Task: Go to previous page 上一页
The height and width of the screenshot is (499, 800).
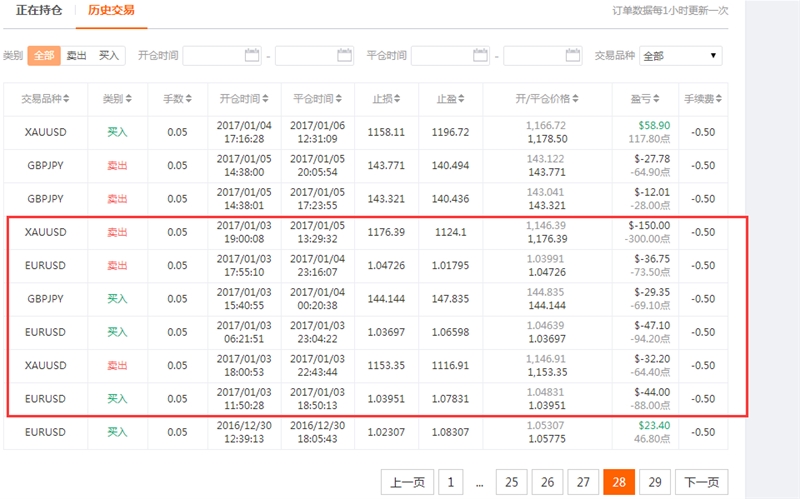Action: [x=407, y=482]
